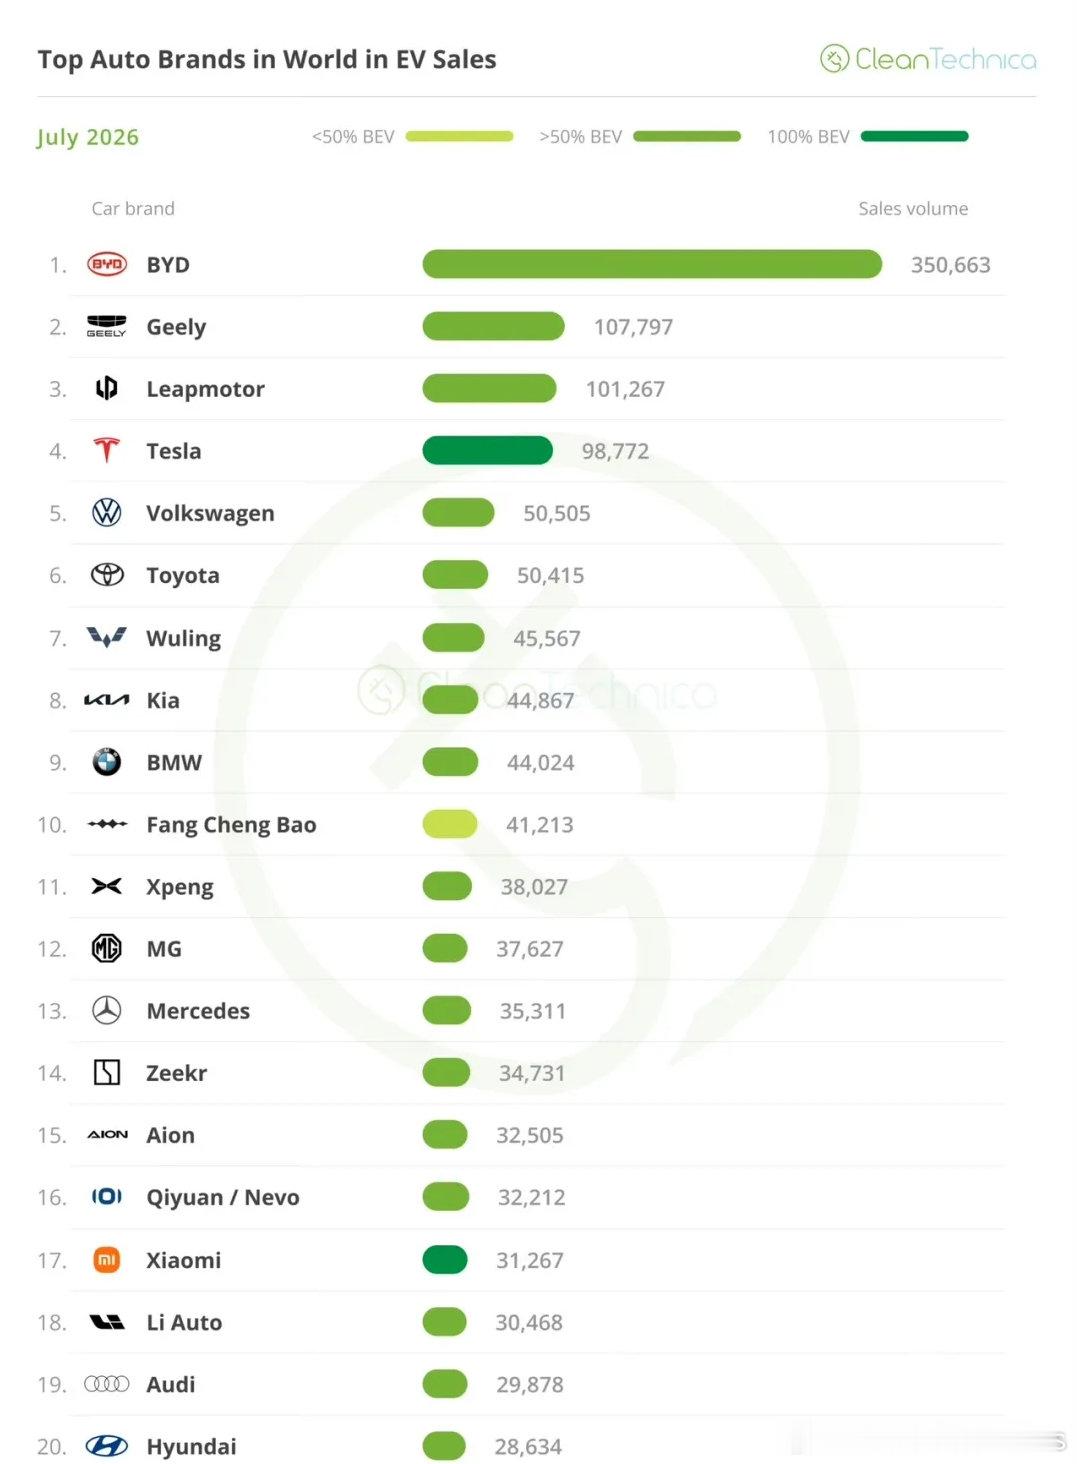Click the BYD brand logo
Screen dimensions: 1077x1464
(107, 265)
